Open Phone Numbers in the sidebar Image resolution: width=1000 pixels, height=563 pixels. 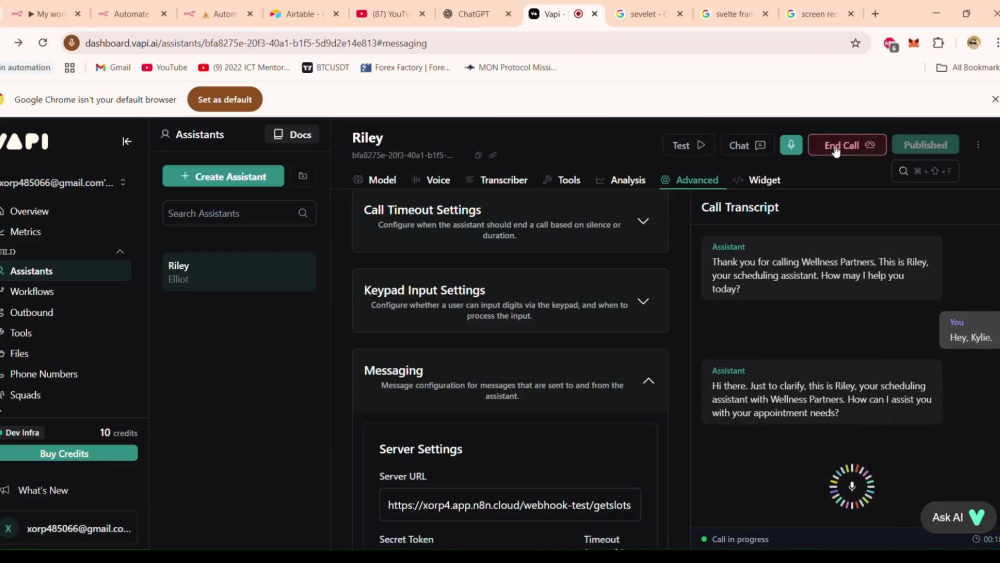coord(43,374)
